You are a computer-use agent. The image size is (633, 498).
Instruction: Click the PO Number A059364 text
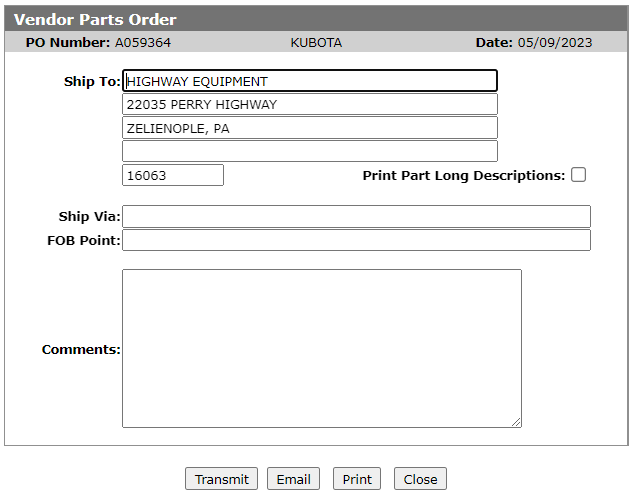(x=98, y=42)
